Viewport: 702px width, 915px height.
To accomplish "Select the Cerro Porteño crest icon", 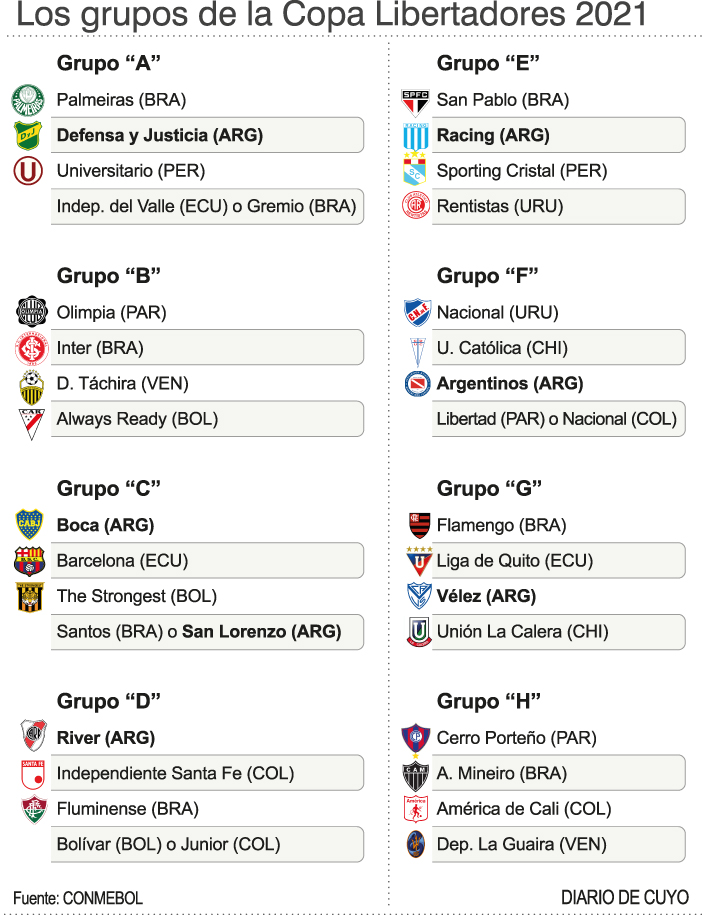I will [x=415, y=738].
